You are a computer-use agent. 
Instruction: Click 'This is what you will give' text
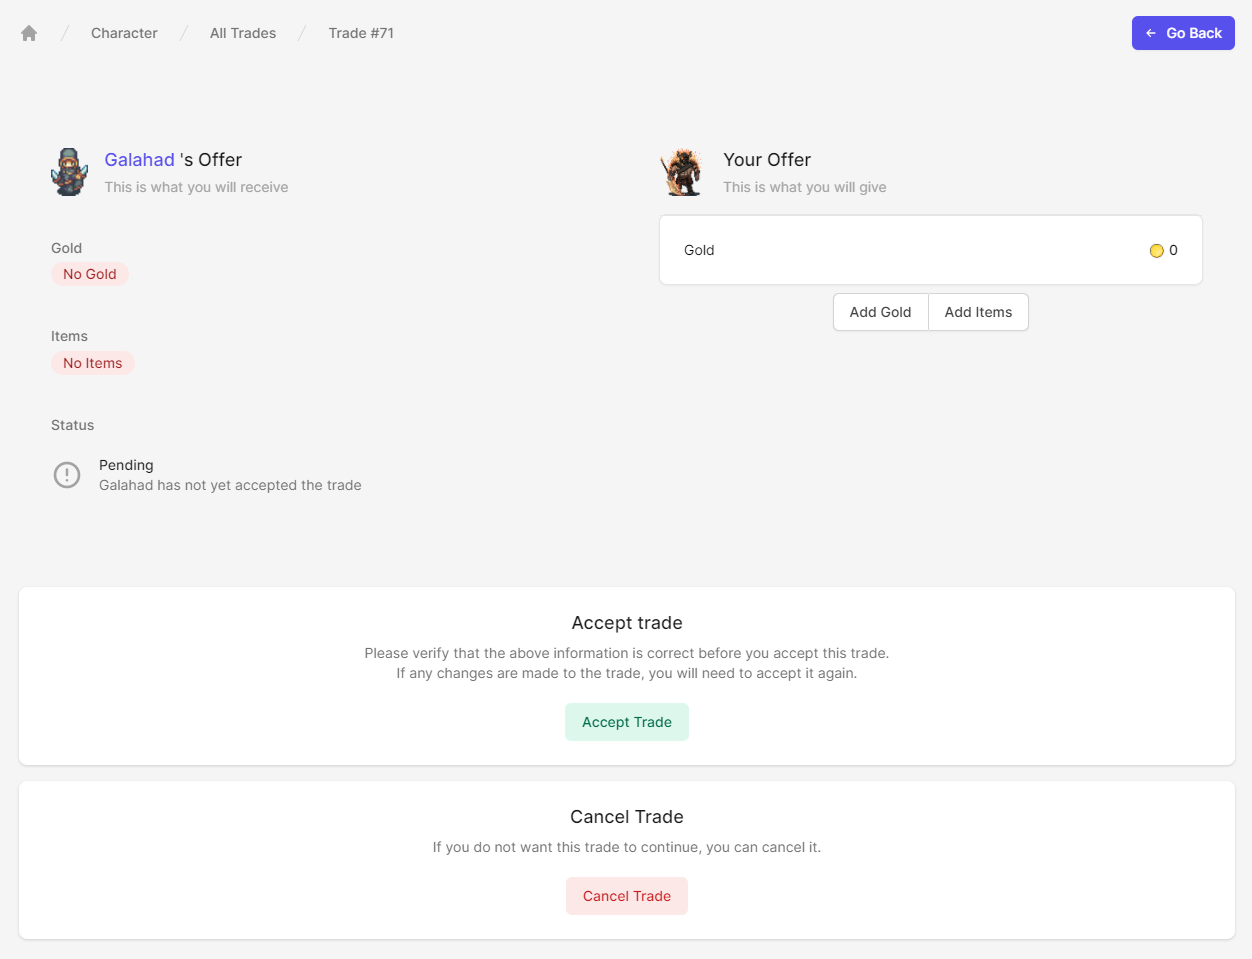pos(805,187)
